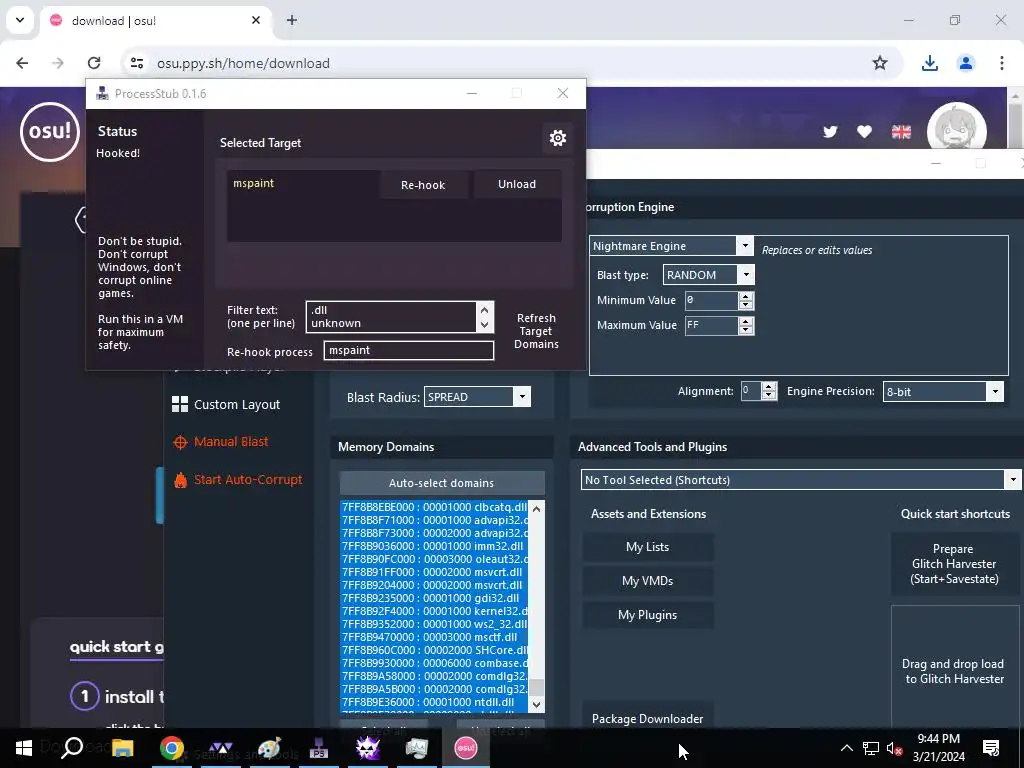Bookmark this page with the star icon
The width and height of the screenshot is (1024, 768).
point(880,63)
